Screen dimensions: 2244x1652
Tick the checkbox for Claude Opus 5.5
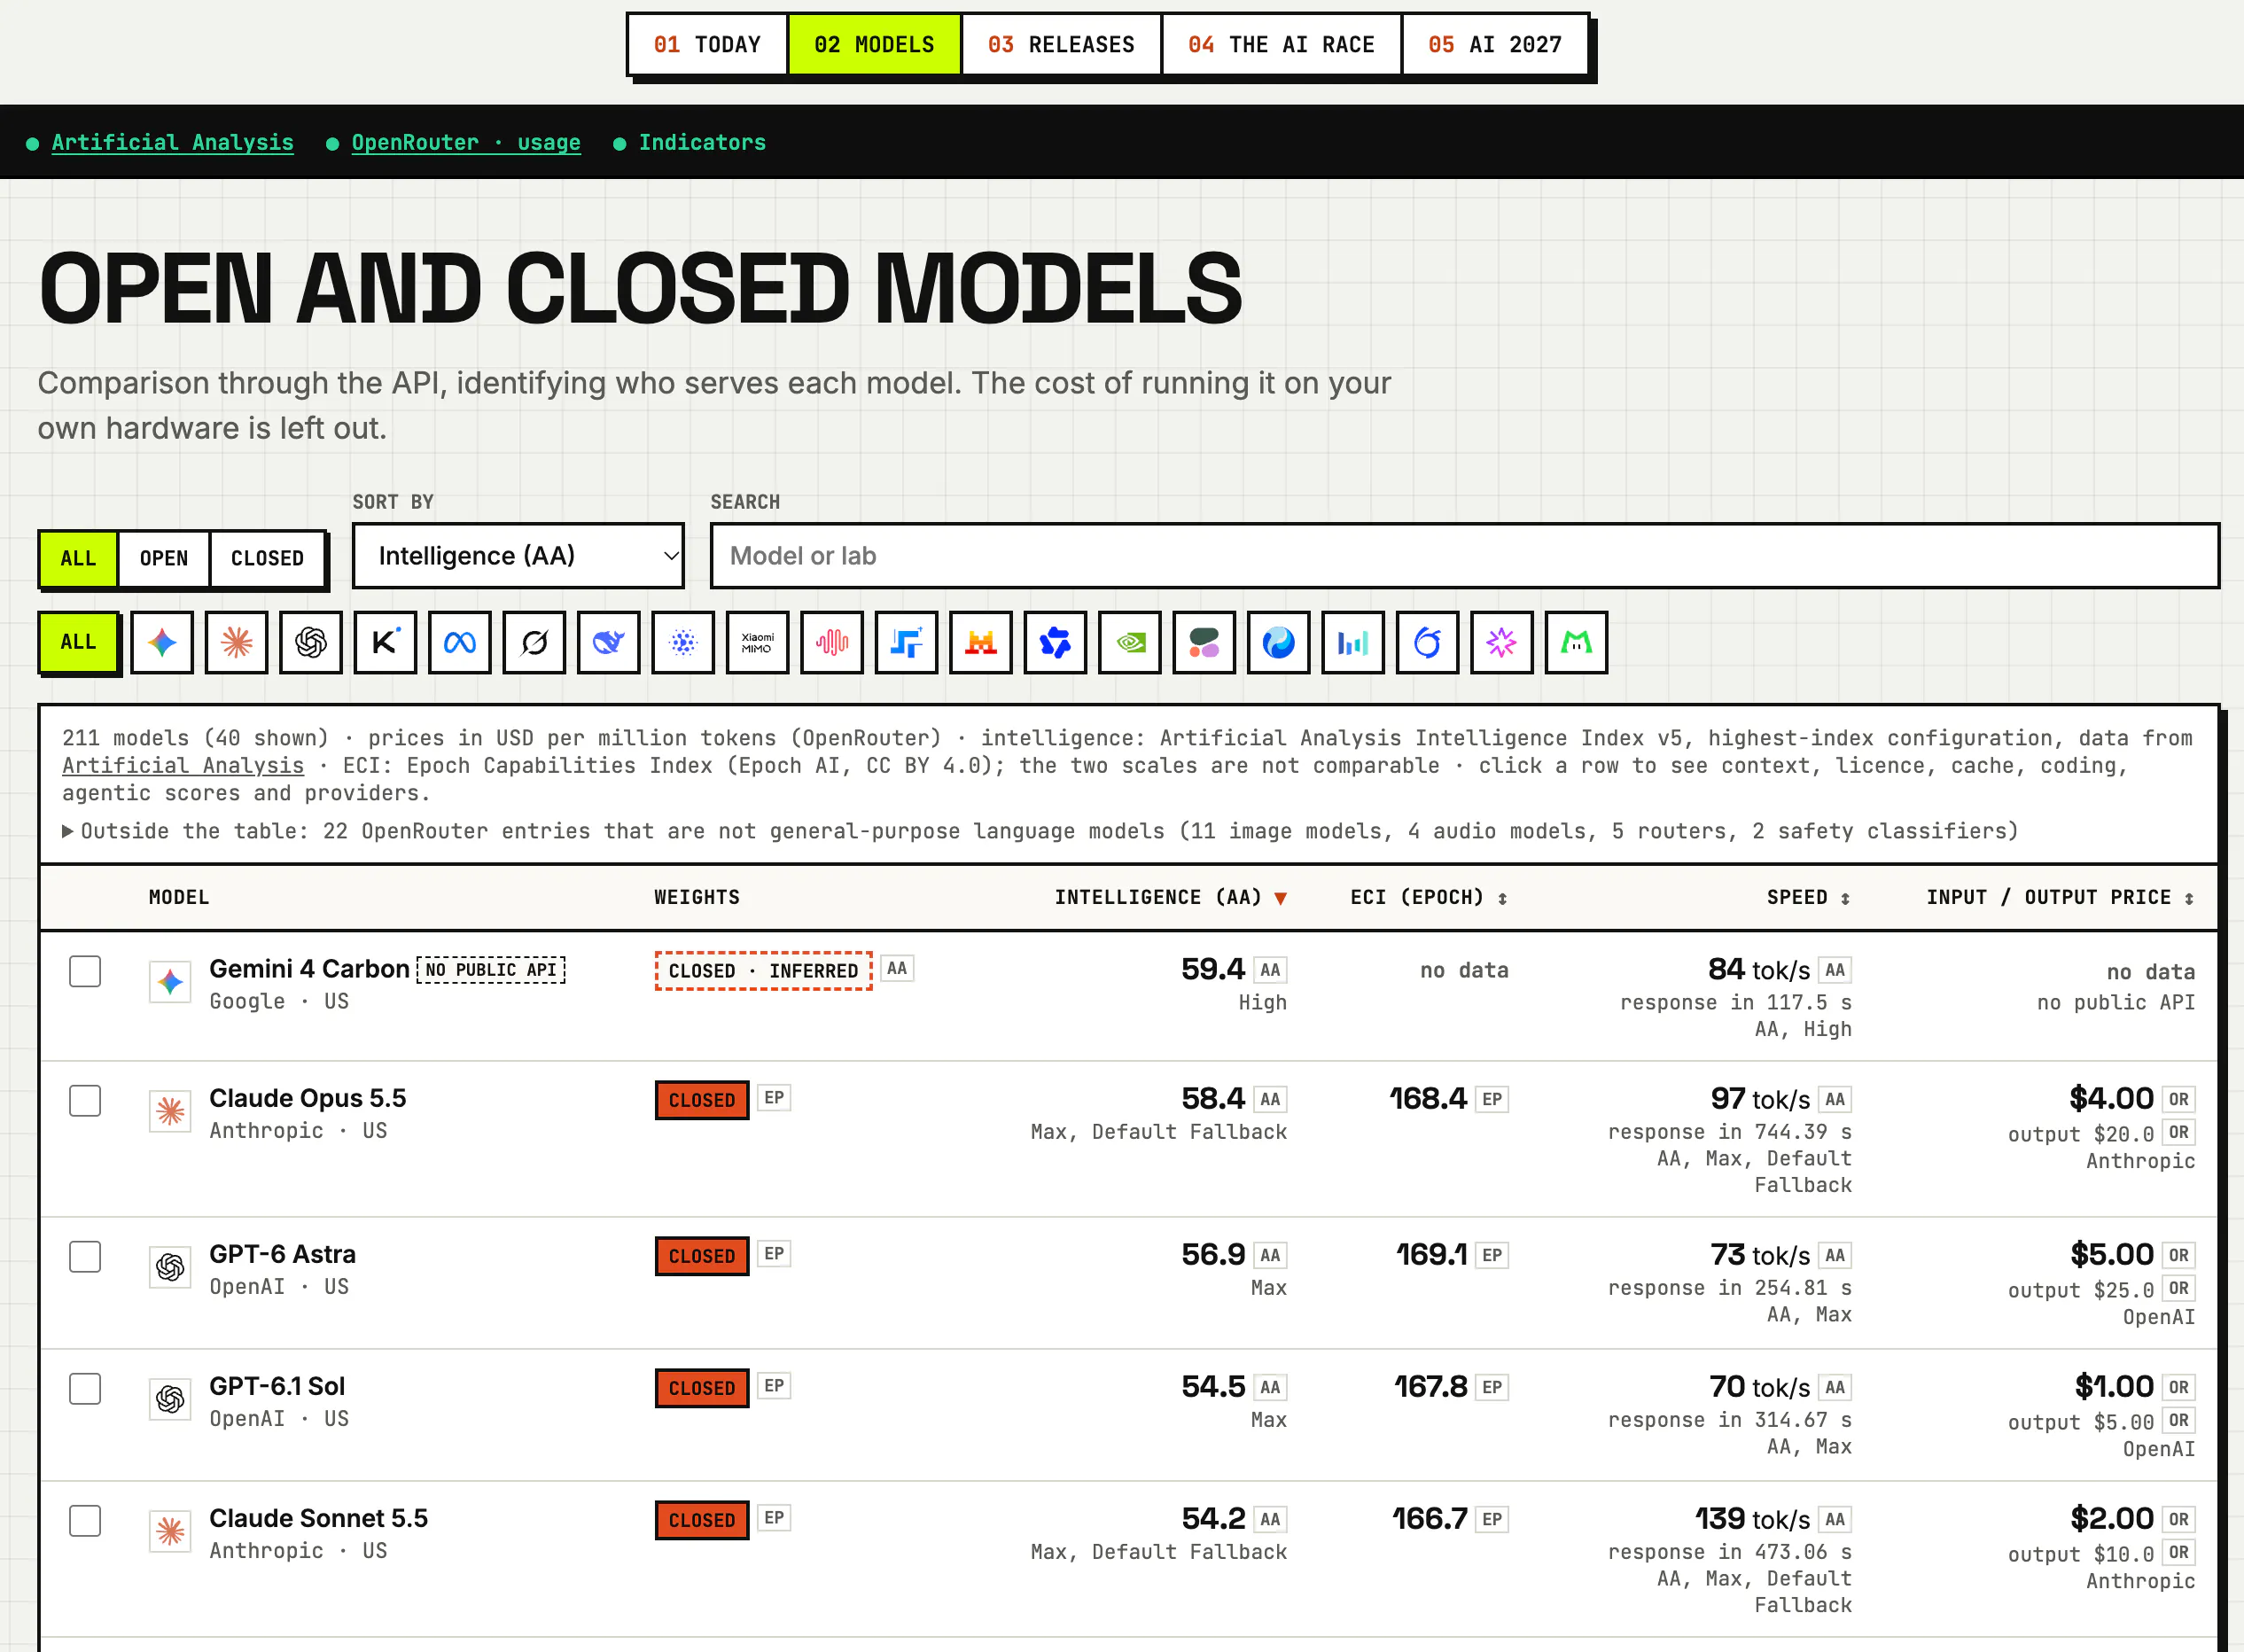pyautogui.click(x=85, y=1100)
